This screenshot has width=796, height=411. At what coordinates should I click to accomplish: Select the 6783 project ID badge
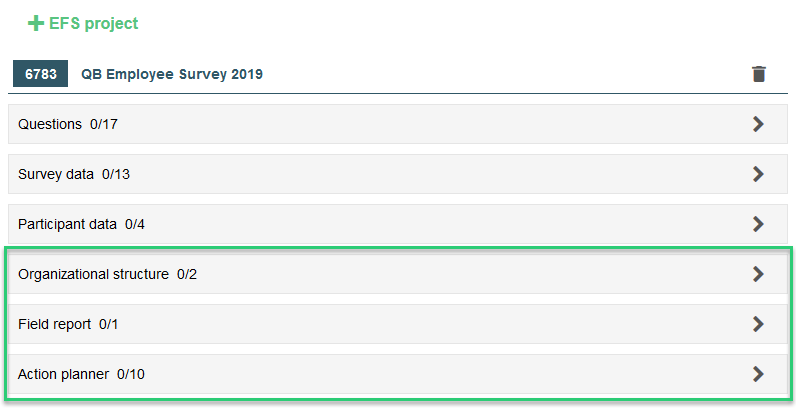[x=41, y=74]
